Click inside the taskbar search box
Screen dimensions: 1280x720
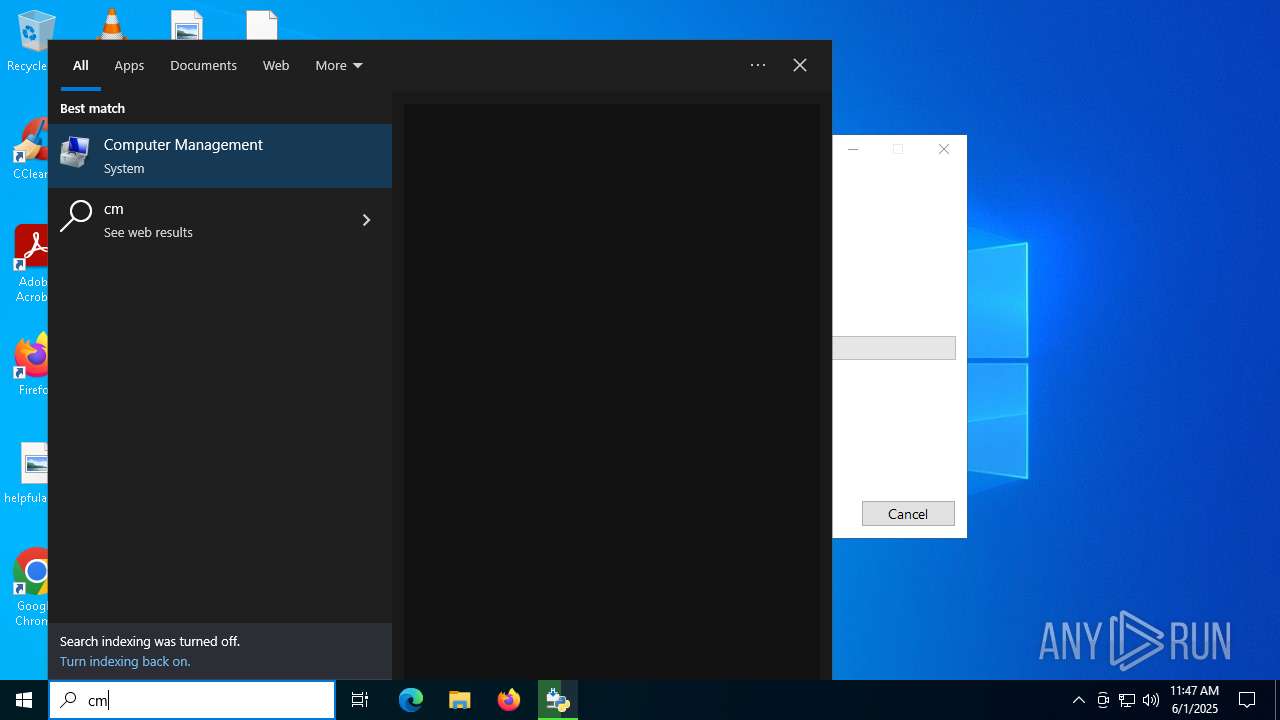pyautogui.click(x=192, y=700)
